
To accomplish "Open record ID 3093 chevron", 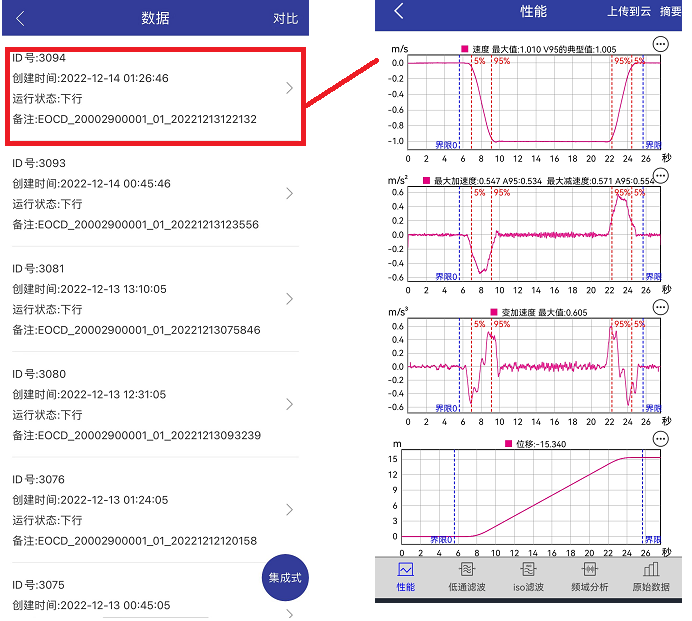I will point(290,193).
